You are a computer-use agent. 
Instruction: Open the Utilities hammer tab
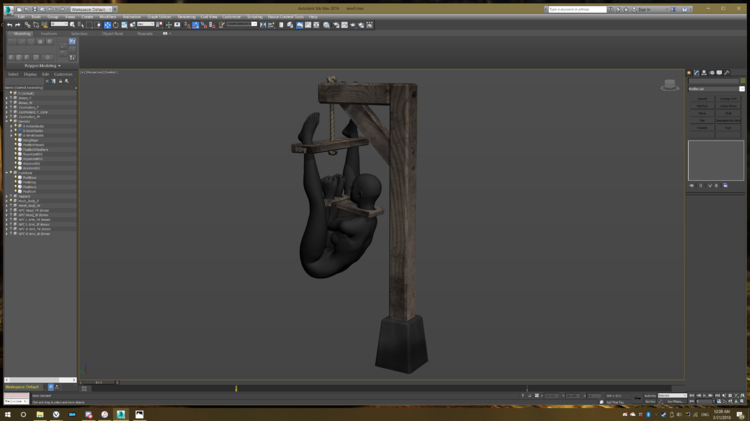point(727,73)
